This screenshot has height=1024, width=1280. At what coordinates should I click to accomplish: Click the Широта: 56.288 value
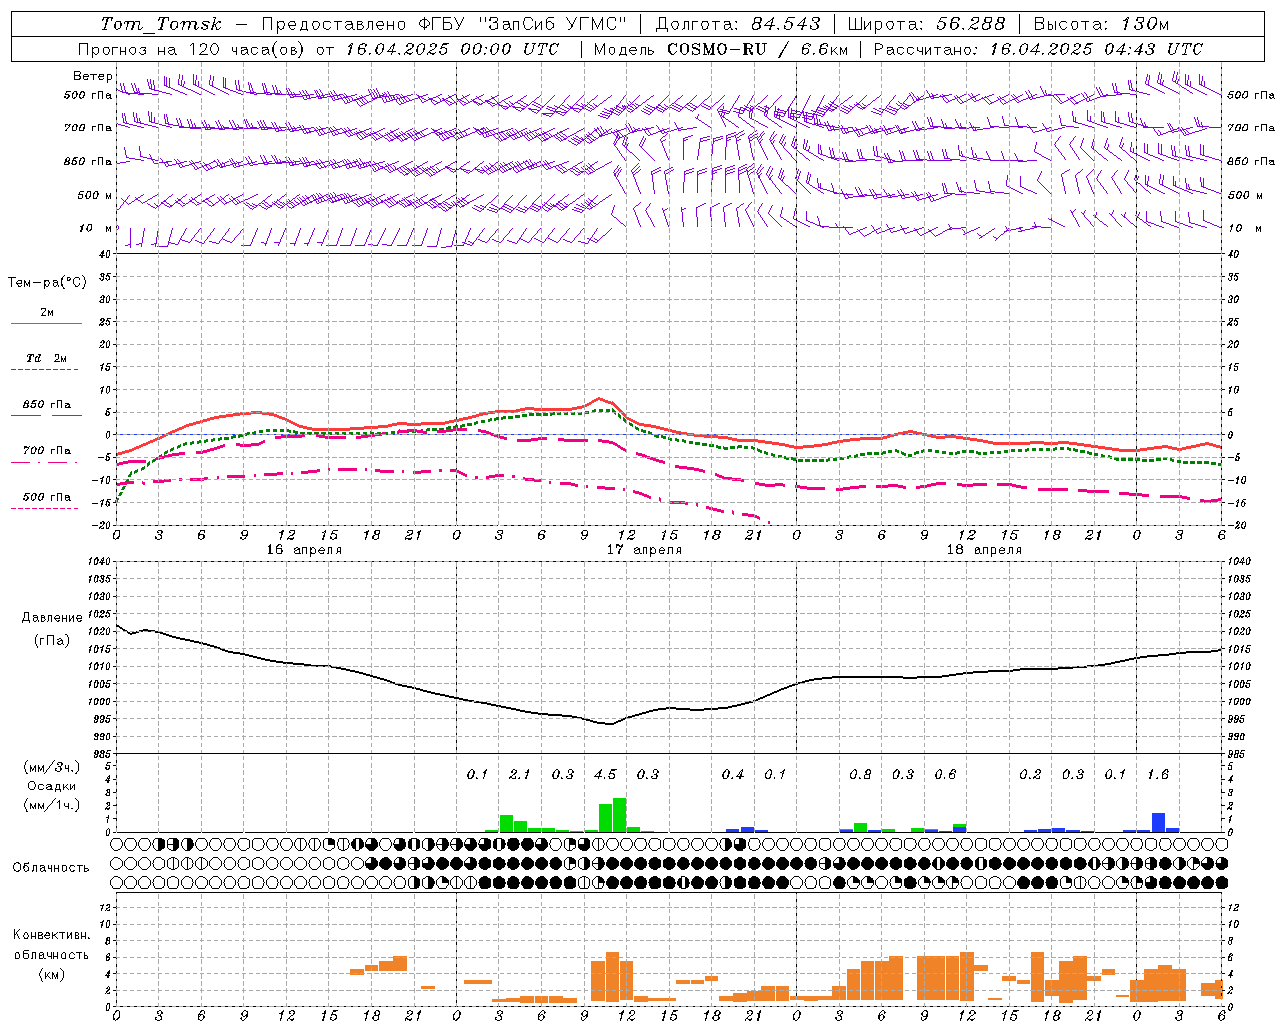point(926,24)
